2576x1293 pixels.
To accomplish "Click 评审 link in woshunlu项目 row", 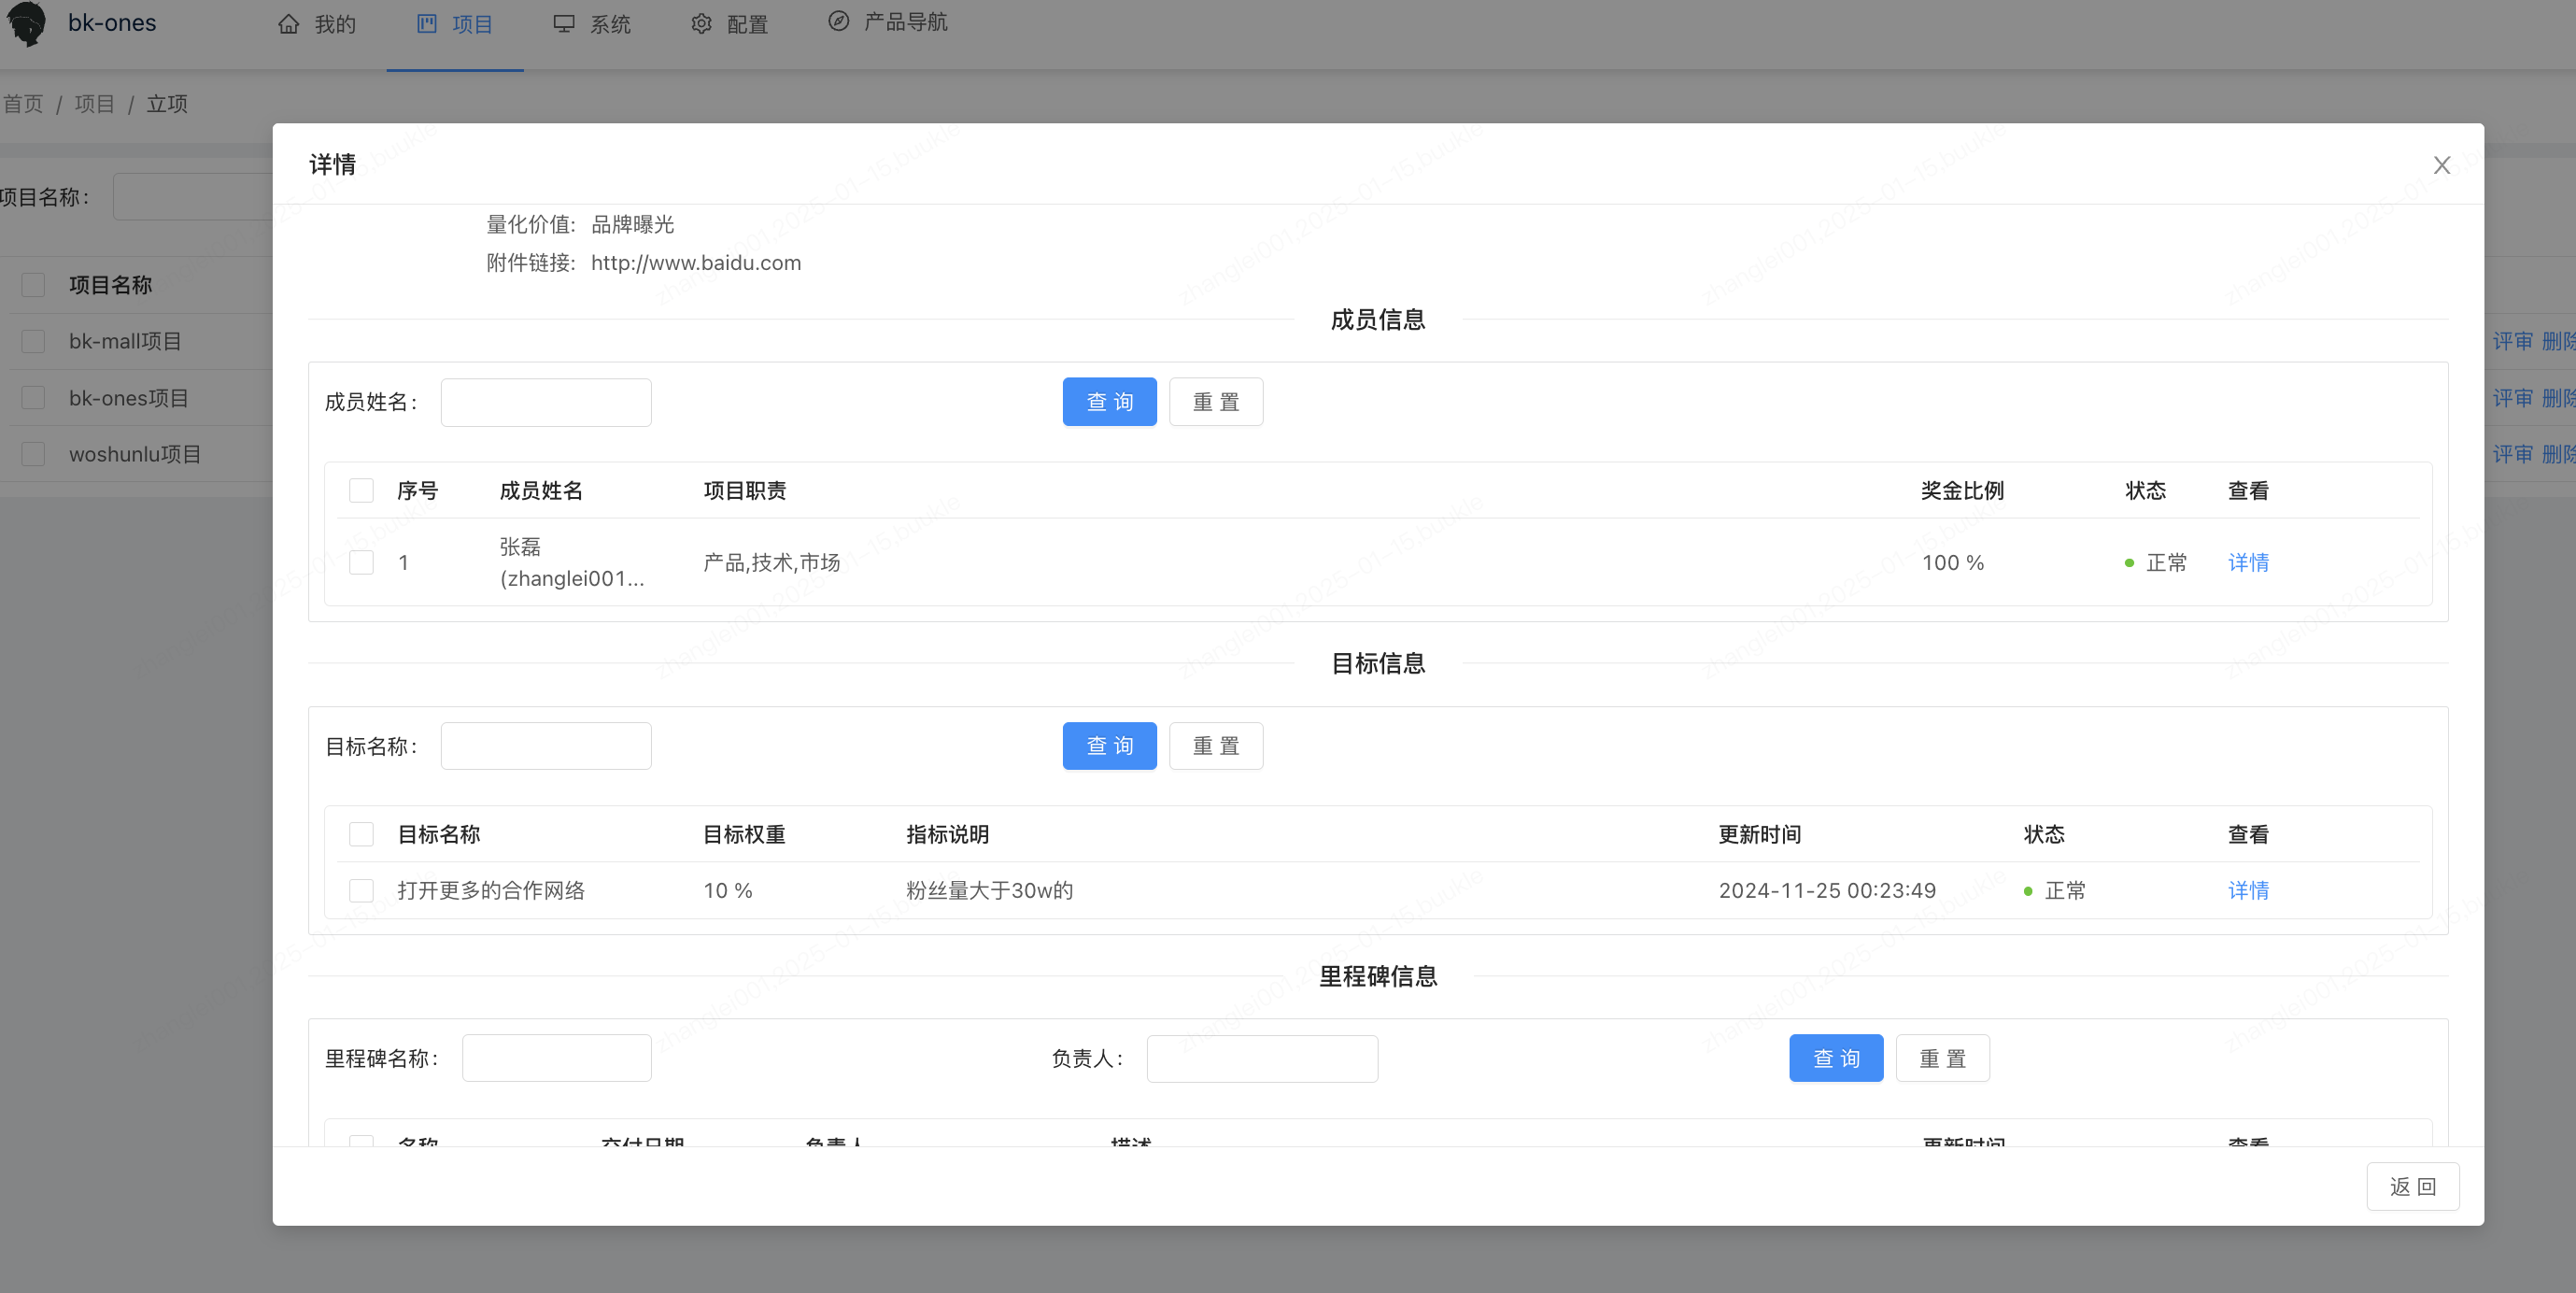I will point(2512,455).
